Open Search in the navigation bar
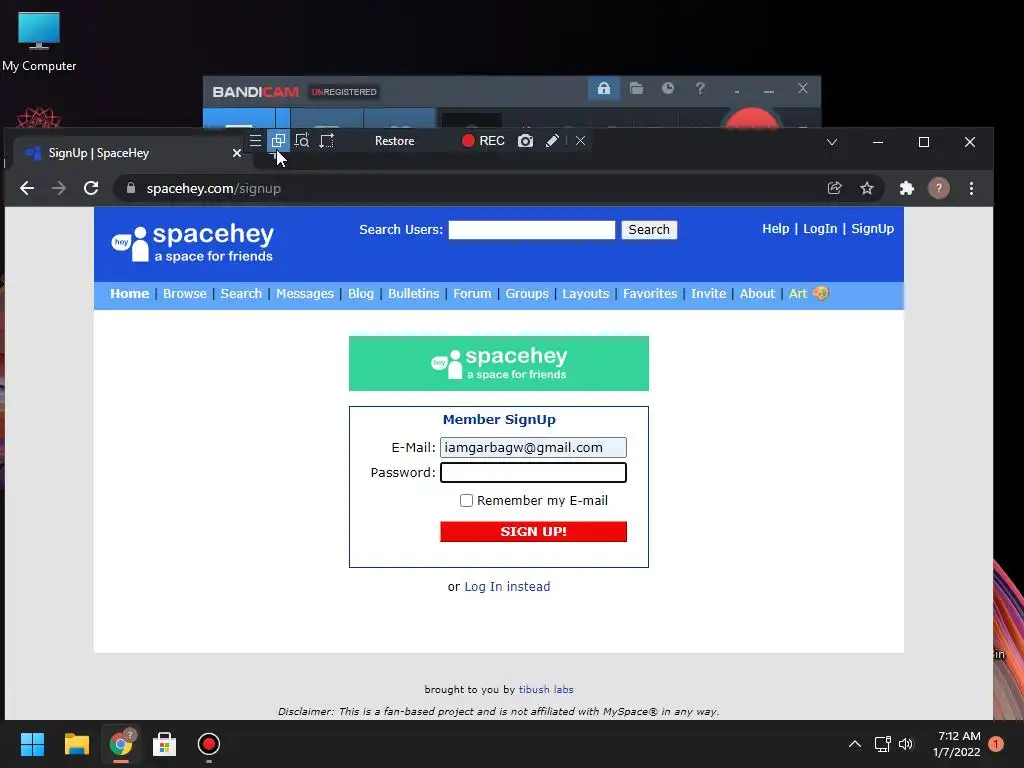The image size is (1024, 768). click(x=241, y=294)
